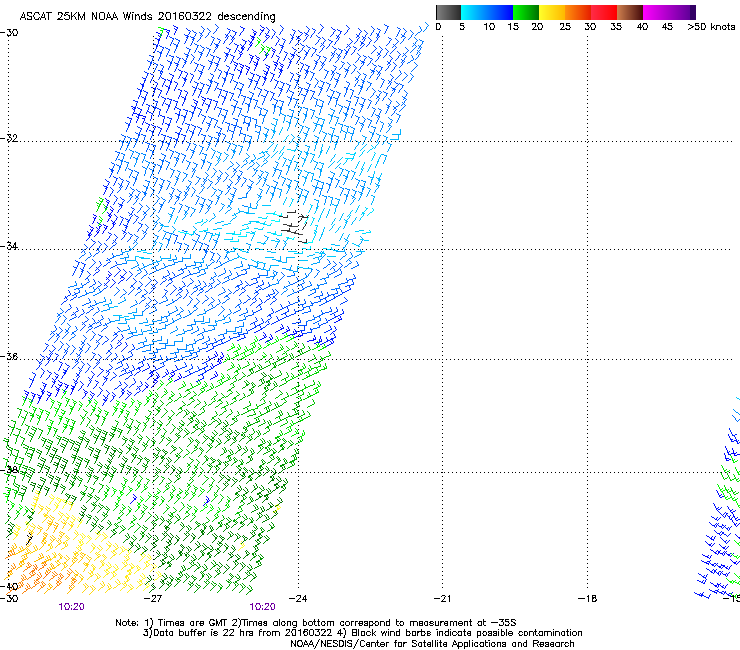Click the -24 longitude axis label
Viewport: 740px width, 650px height.
[298, 599]
